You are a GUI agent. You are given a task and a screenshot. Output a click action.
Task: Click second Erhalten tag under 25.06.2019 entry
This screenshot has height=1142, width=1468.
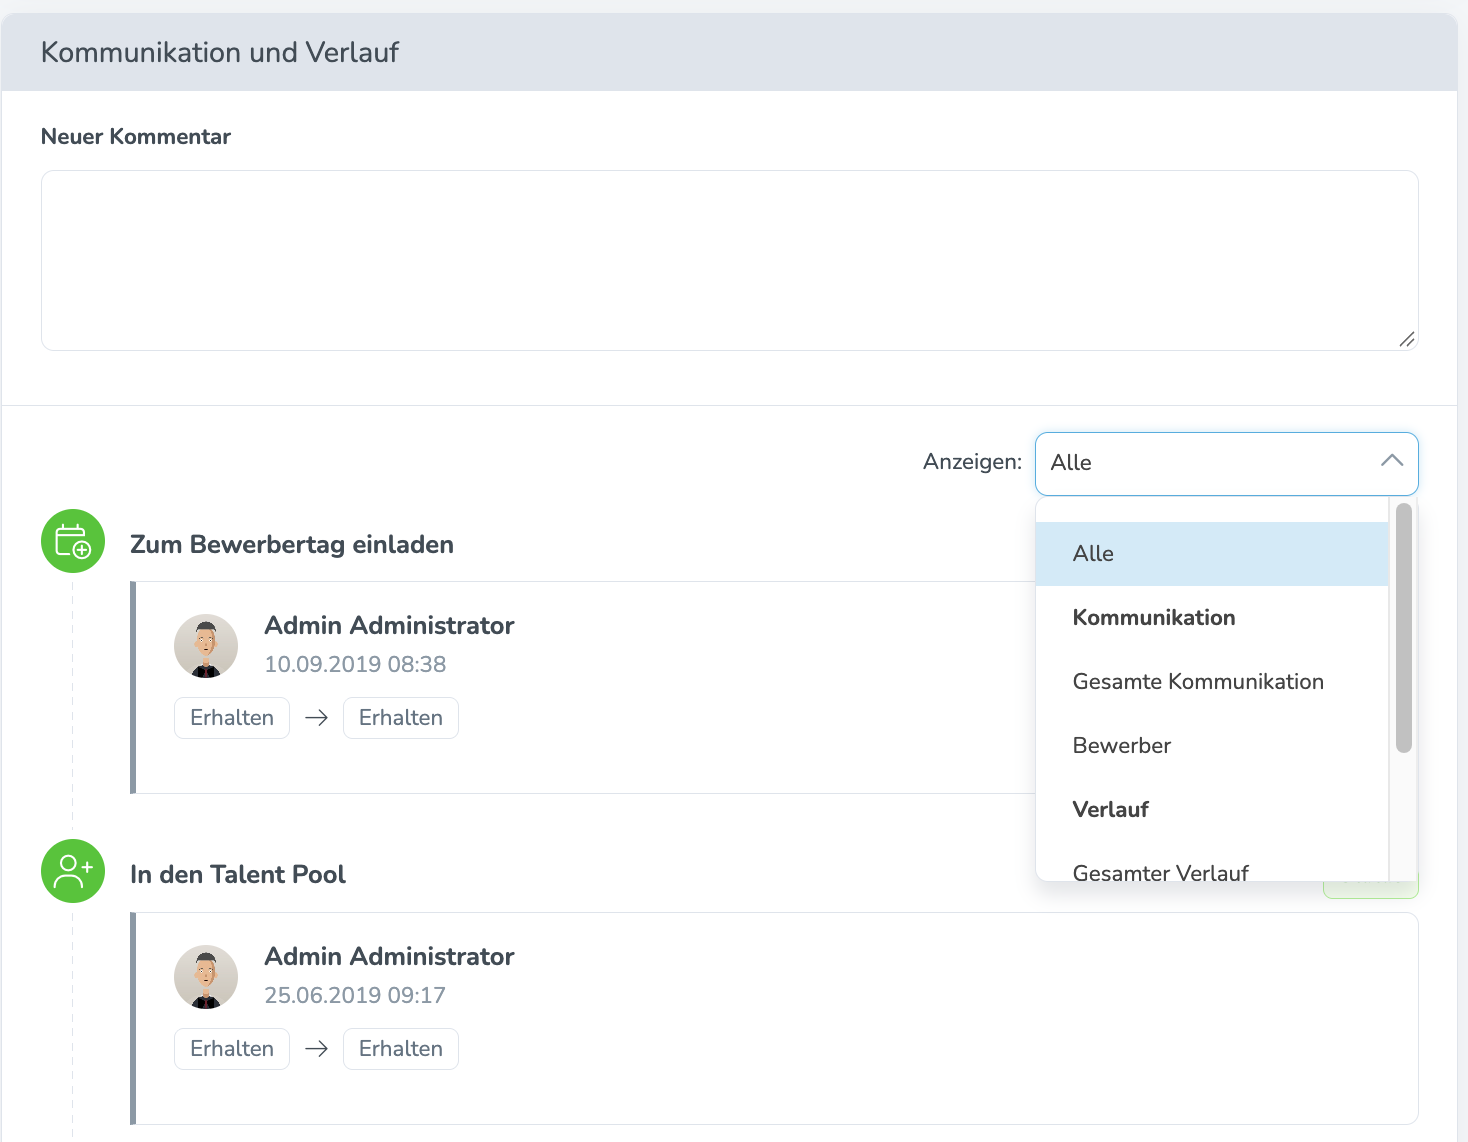tap(401, 1049)
